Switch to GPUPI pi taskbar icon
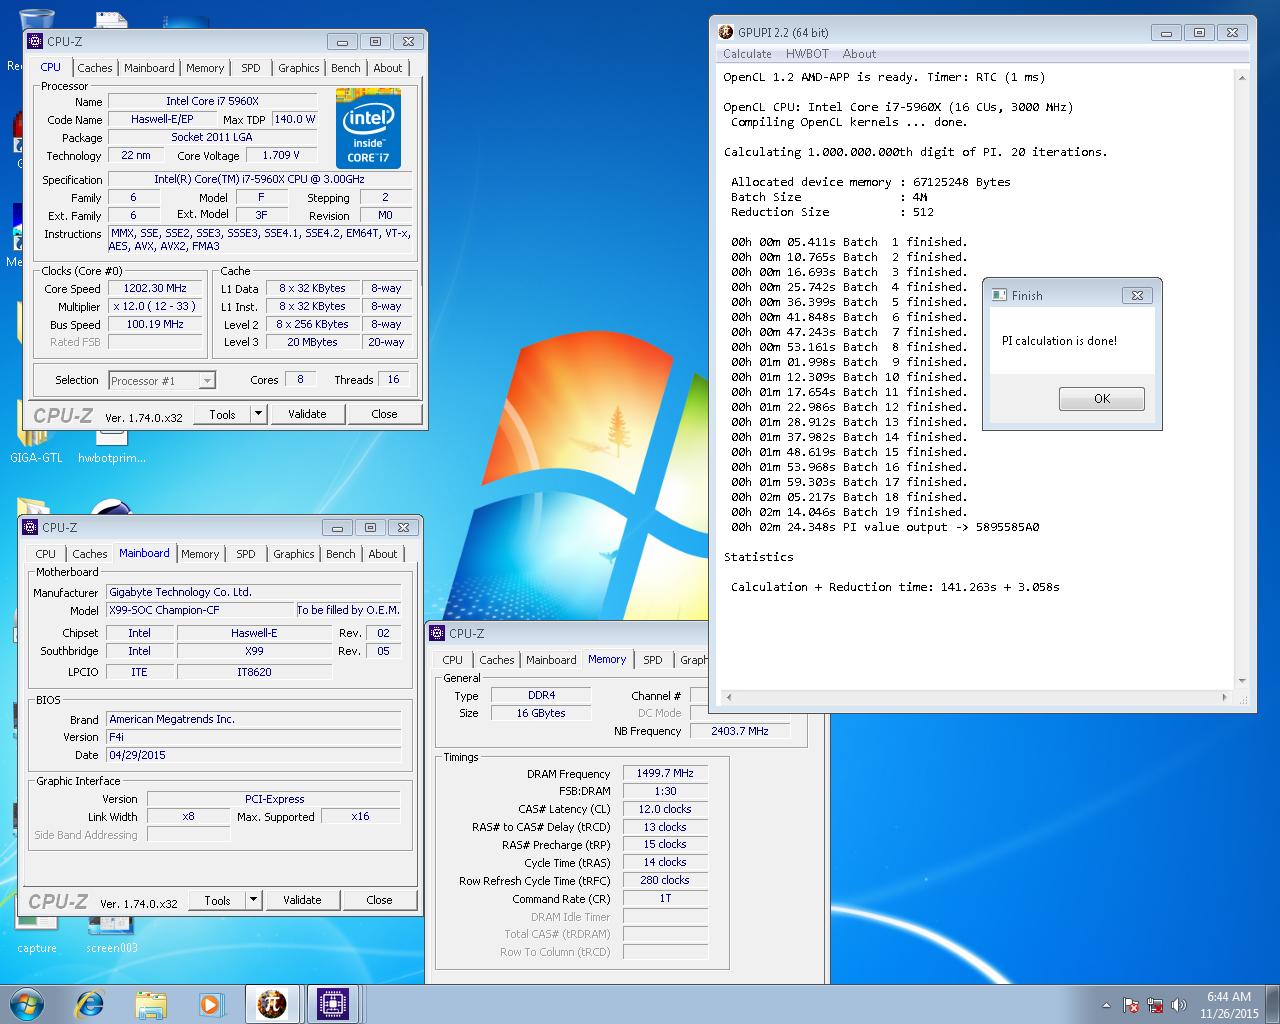This screenshot has height=1024, width=1280. point(271,1004)
